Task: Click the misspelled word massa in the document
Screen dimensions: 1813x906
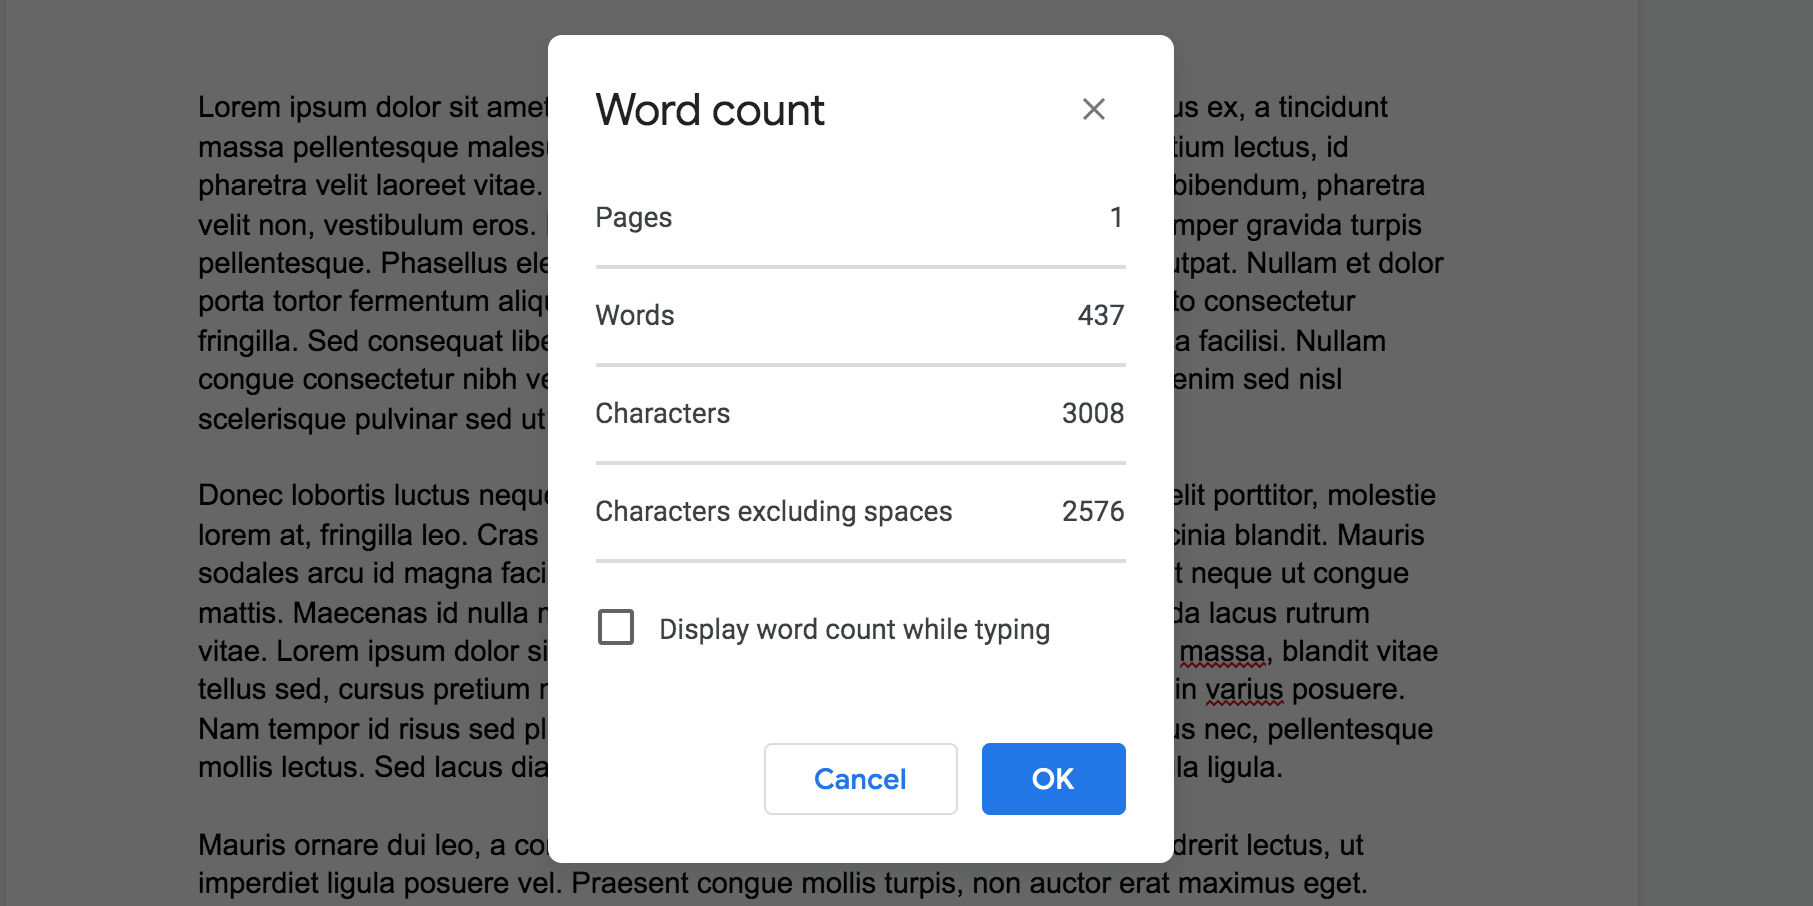Action: [x=1222, y=650]
